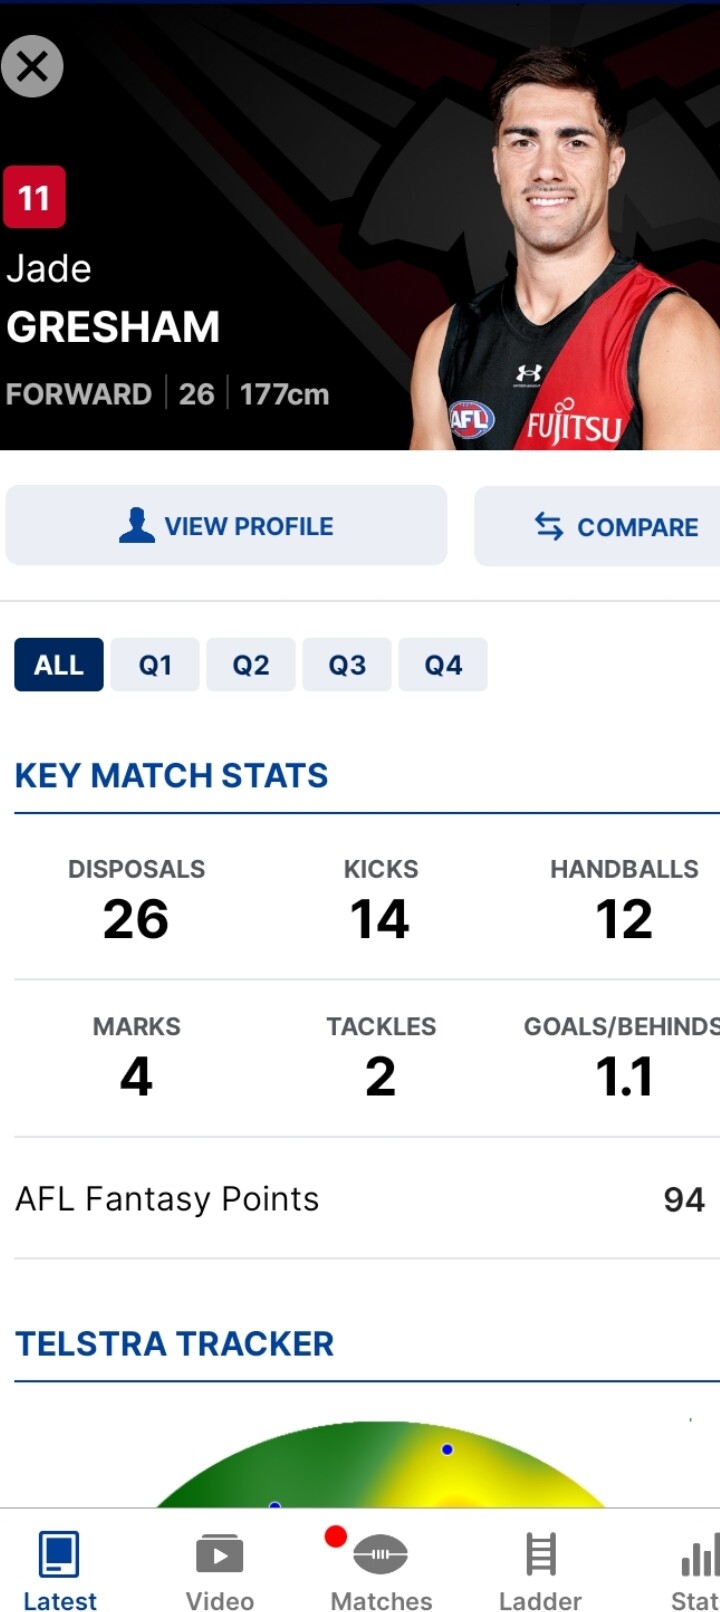Close the player card with X icon
Screen dimensions: 720x1612
point(32,67)
